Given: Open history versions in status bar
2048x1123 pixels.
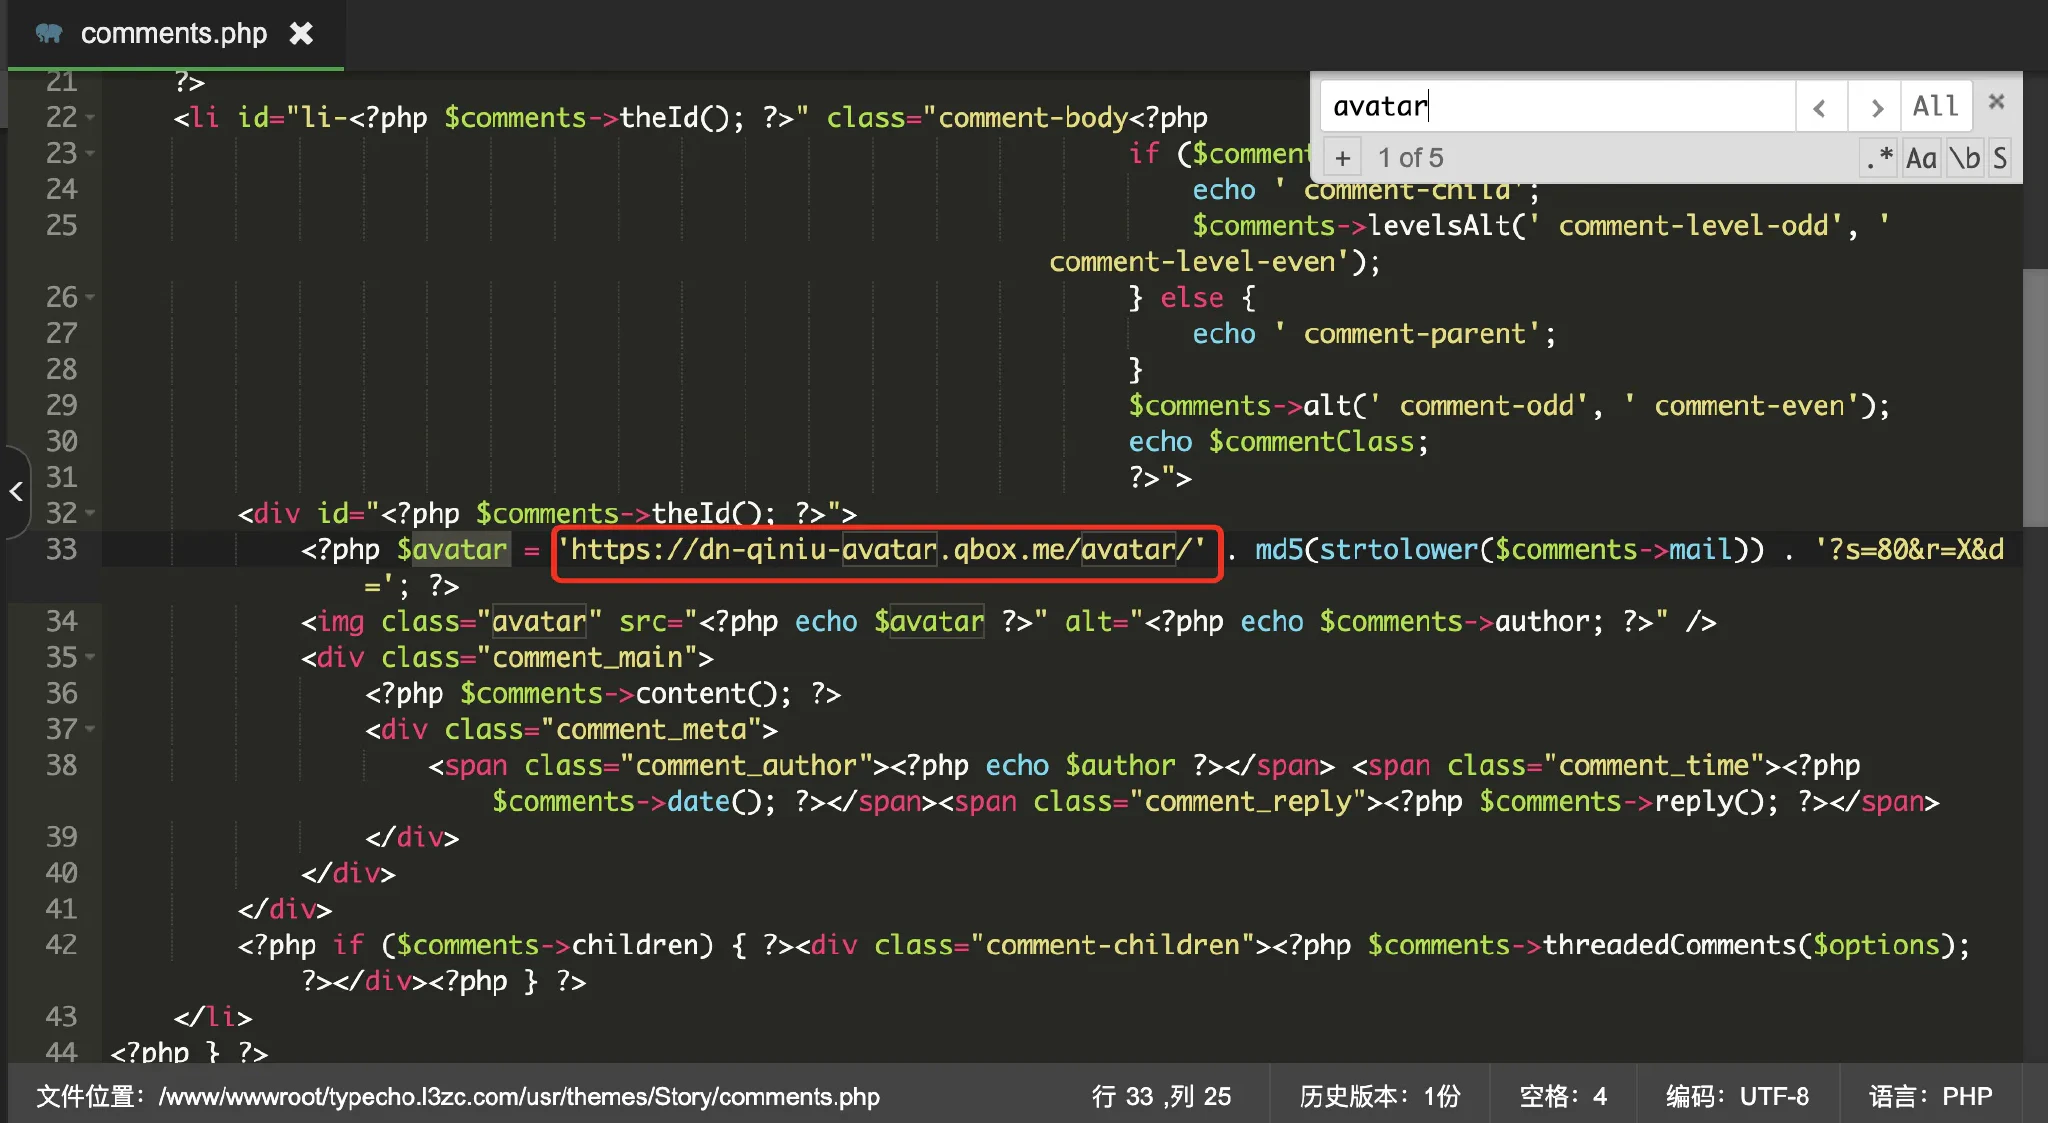Looking at the screenshot, I should click(x=1379, y=1096).
